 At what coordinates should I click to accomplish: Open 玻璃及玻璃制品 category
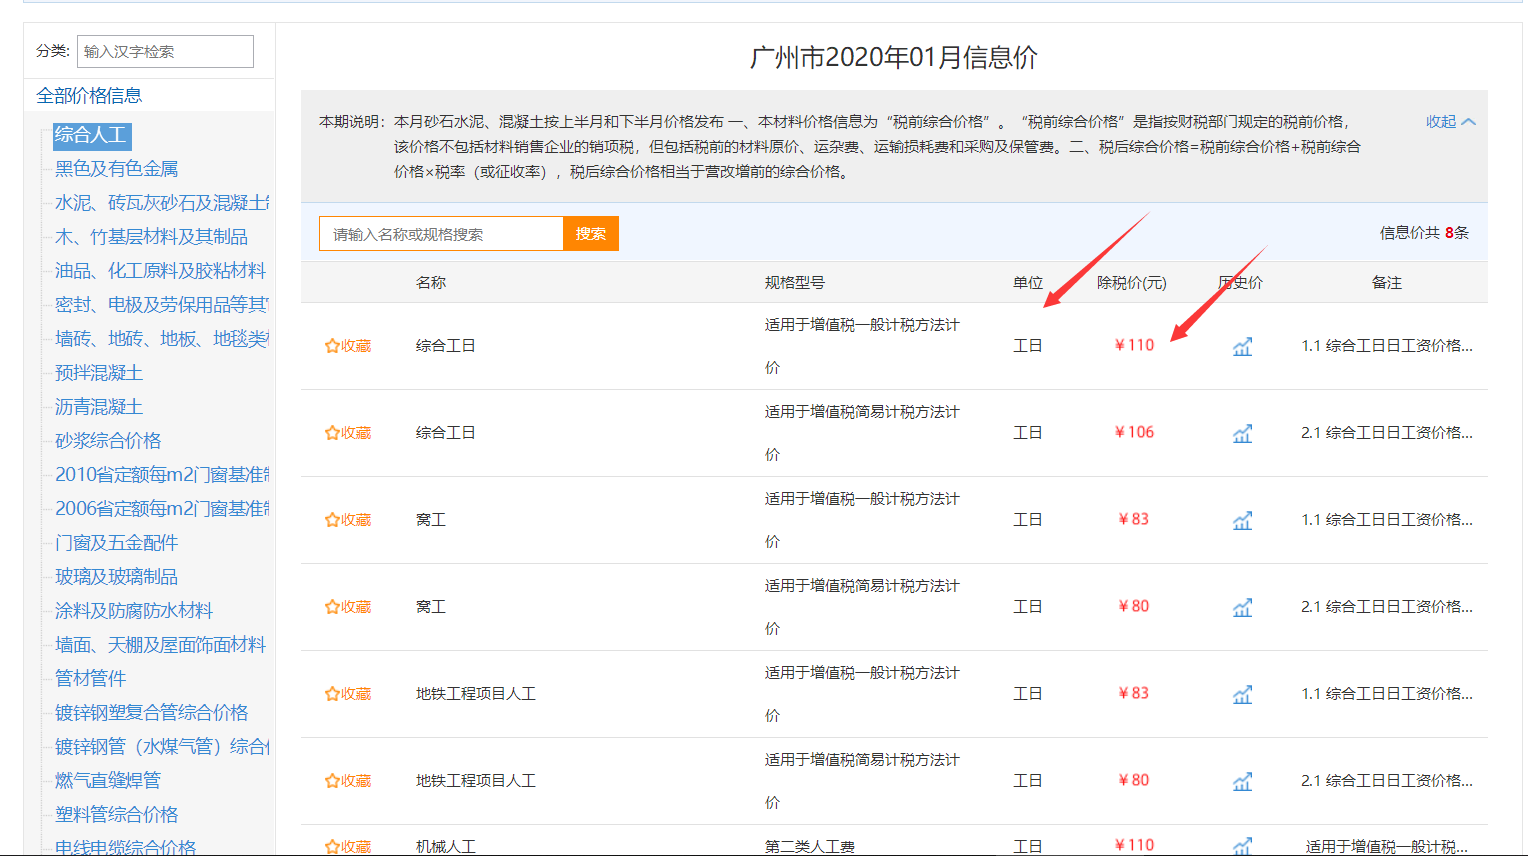point(116,577)
